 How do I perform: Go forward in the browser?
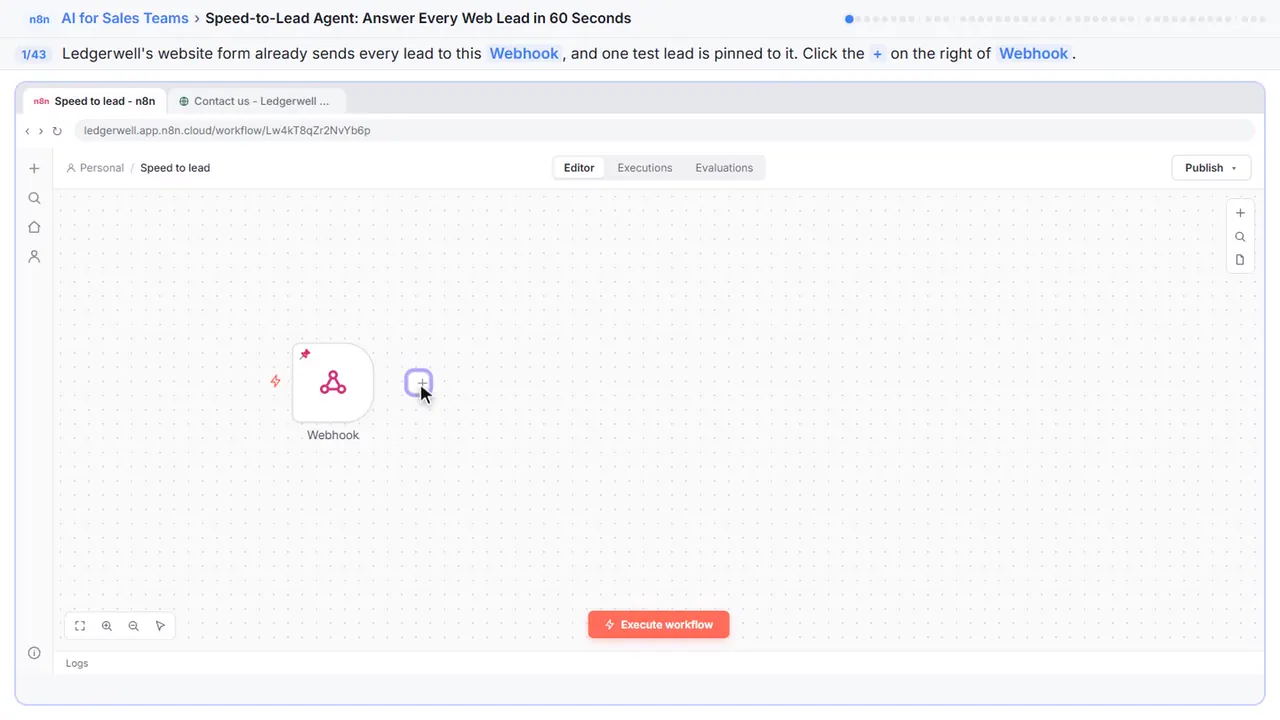point(41,131)
